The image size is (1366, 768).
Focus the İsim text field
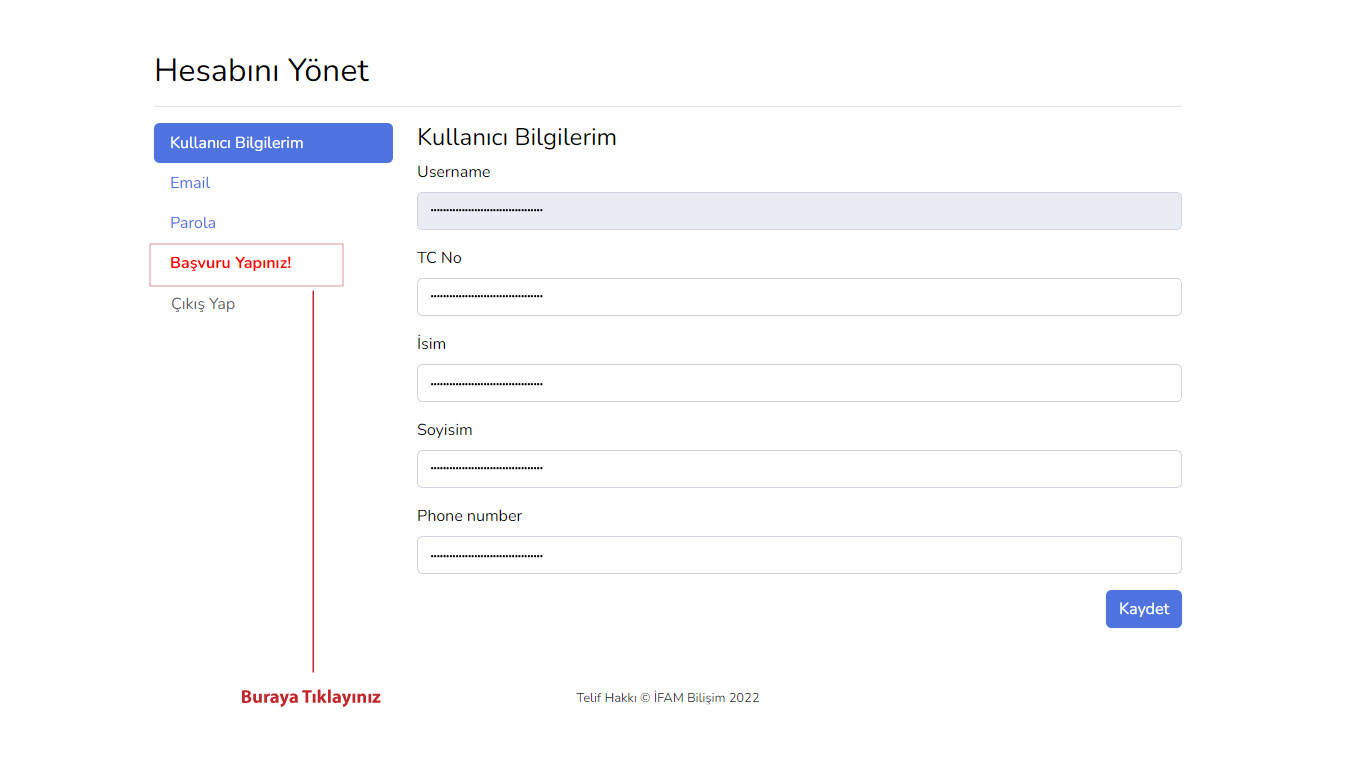click(799, 383)
